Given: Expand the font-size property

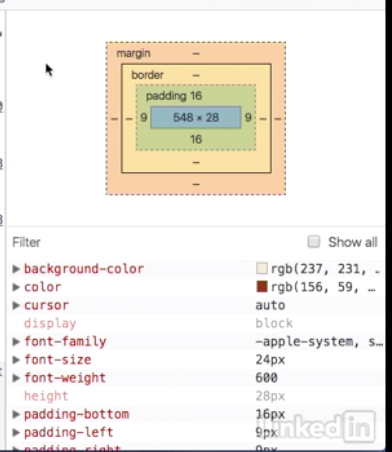Looking at the screenshot, I should click(x=16, y=360).
